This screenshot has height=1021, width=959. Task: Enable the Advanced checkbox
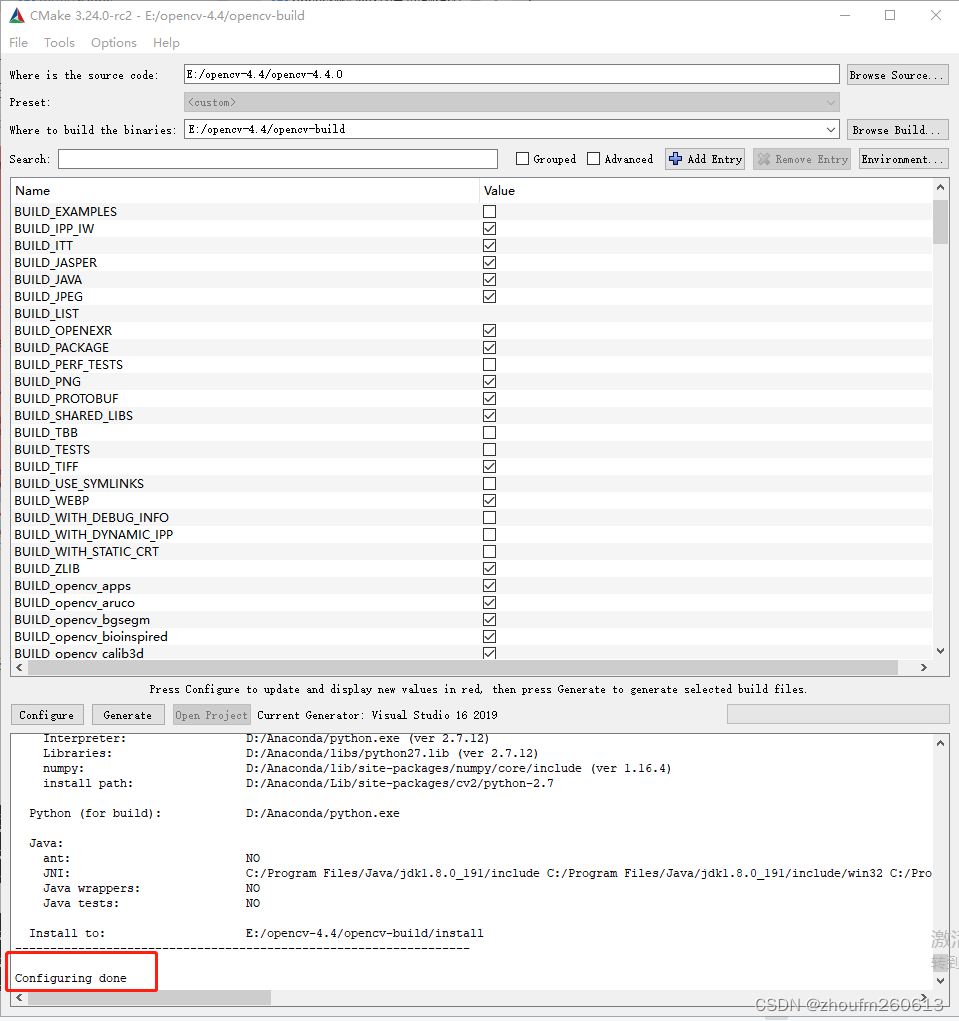[x=594, y=158]
